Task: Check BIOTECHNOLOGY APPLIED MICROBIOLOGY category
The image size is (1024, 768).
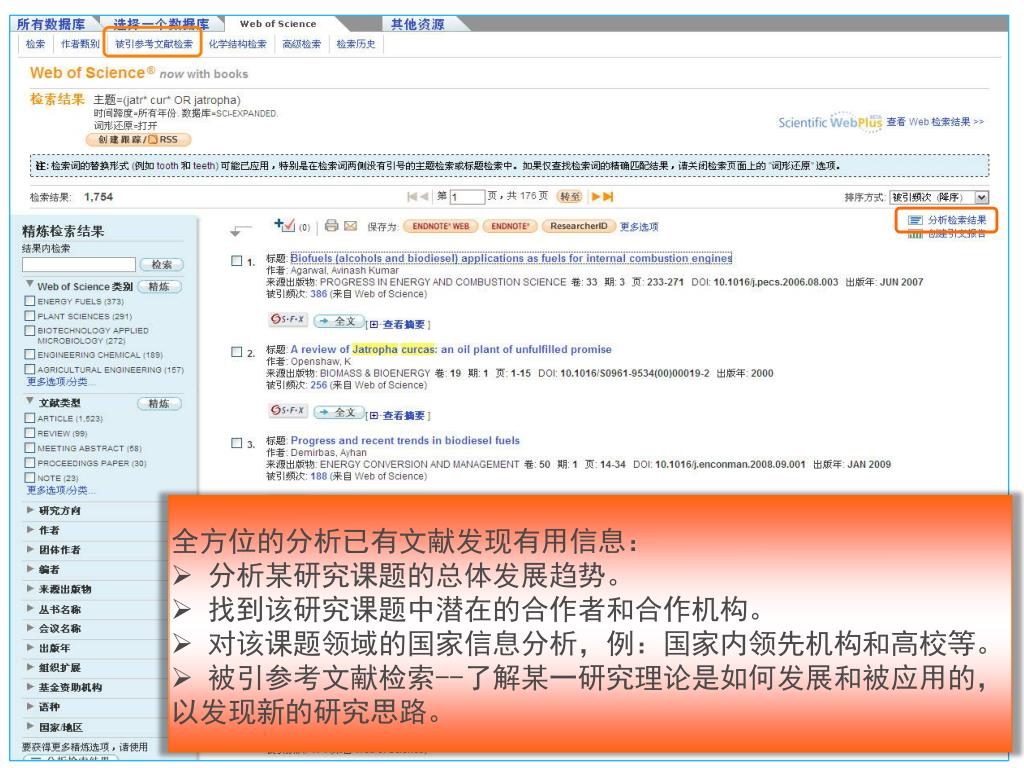Action: coord(29,330)
